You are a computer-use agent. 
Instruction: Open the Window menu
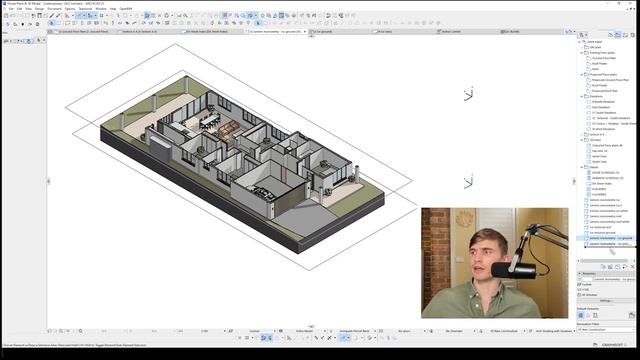tap(100, 9)
